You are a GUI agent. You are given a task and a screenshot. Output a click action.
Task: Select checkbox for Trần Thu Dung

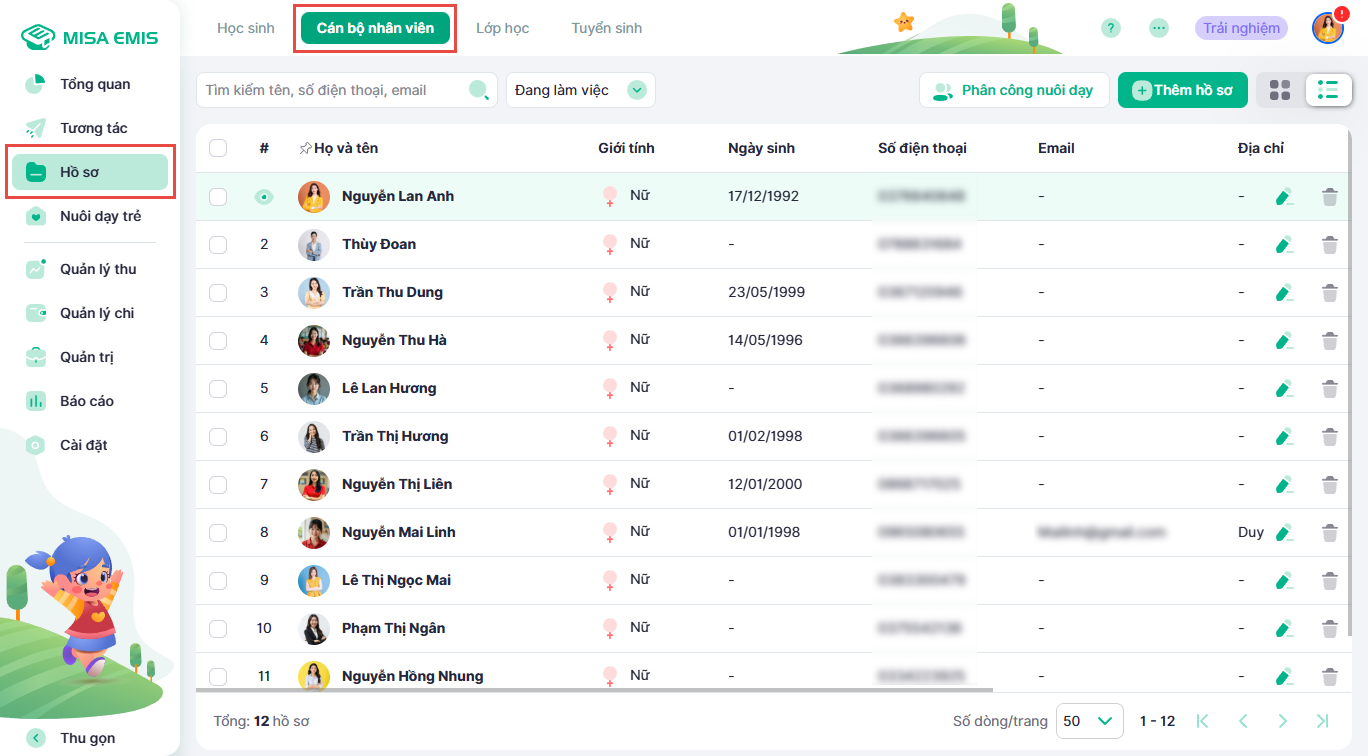coord(218,293)
